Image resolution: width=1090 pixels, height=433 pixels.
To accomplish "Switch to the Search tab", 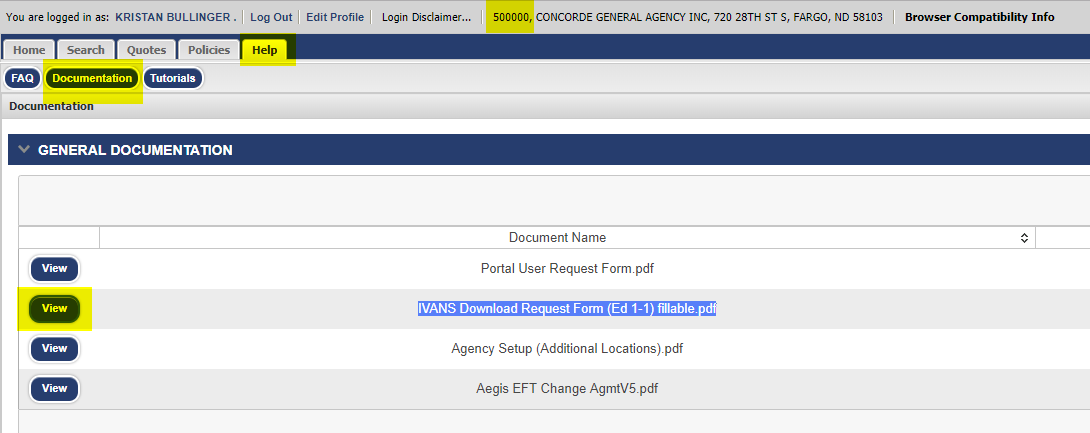I will (86, 50).
